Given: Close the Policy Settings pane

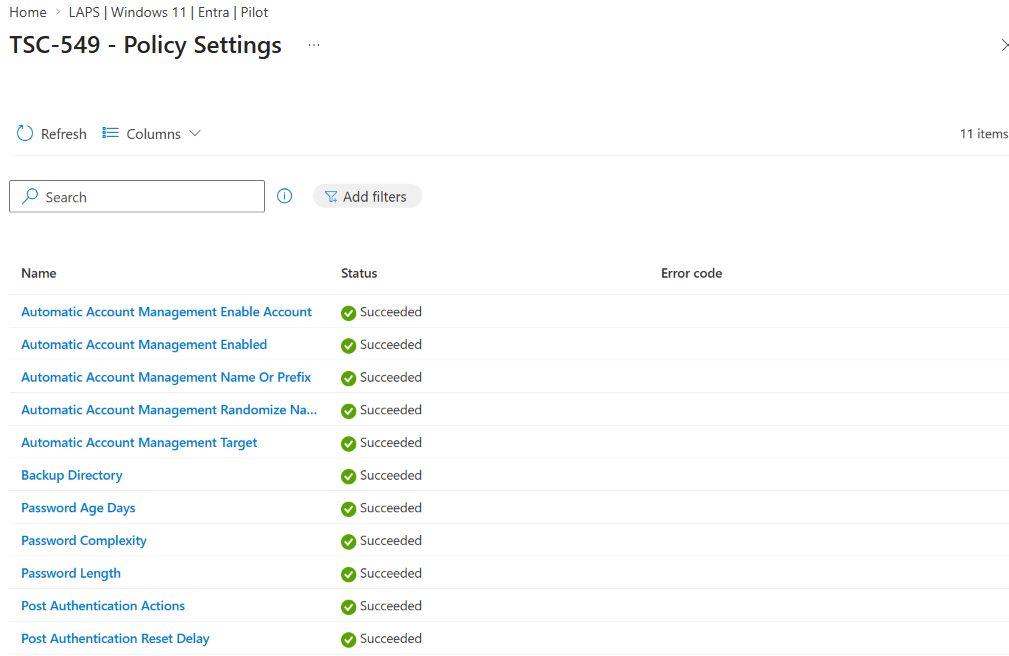Looking at the screenshot, I should (1004, 45).
